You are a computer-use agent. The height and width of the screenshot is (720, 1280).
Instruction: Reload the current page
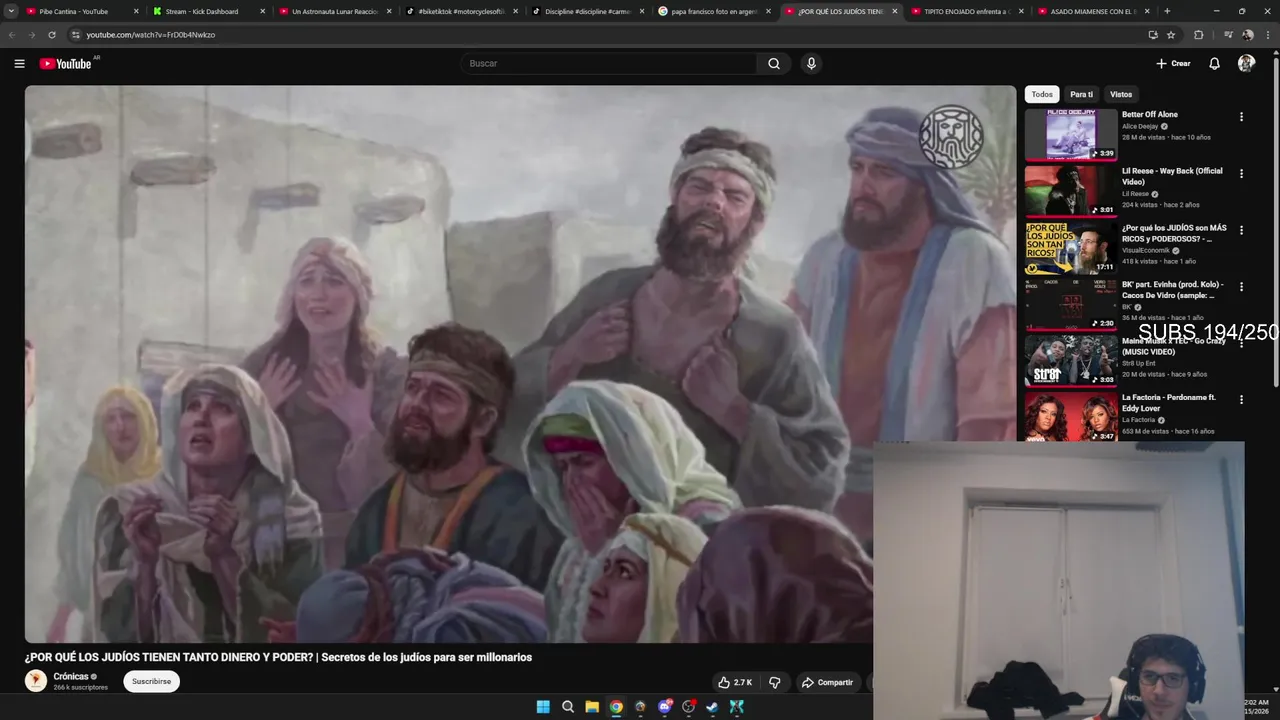click(x=52, y=34)
